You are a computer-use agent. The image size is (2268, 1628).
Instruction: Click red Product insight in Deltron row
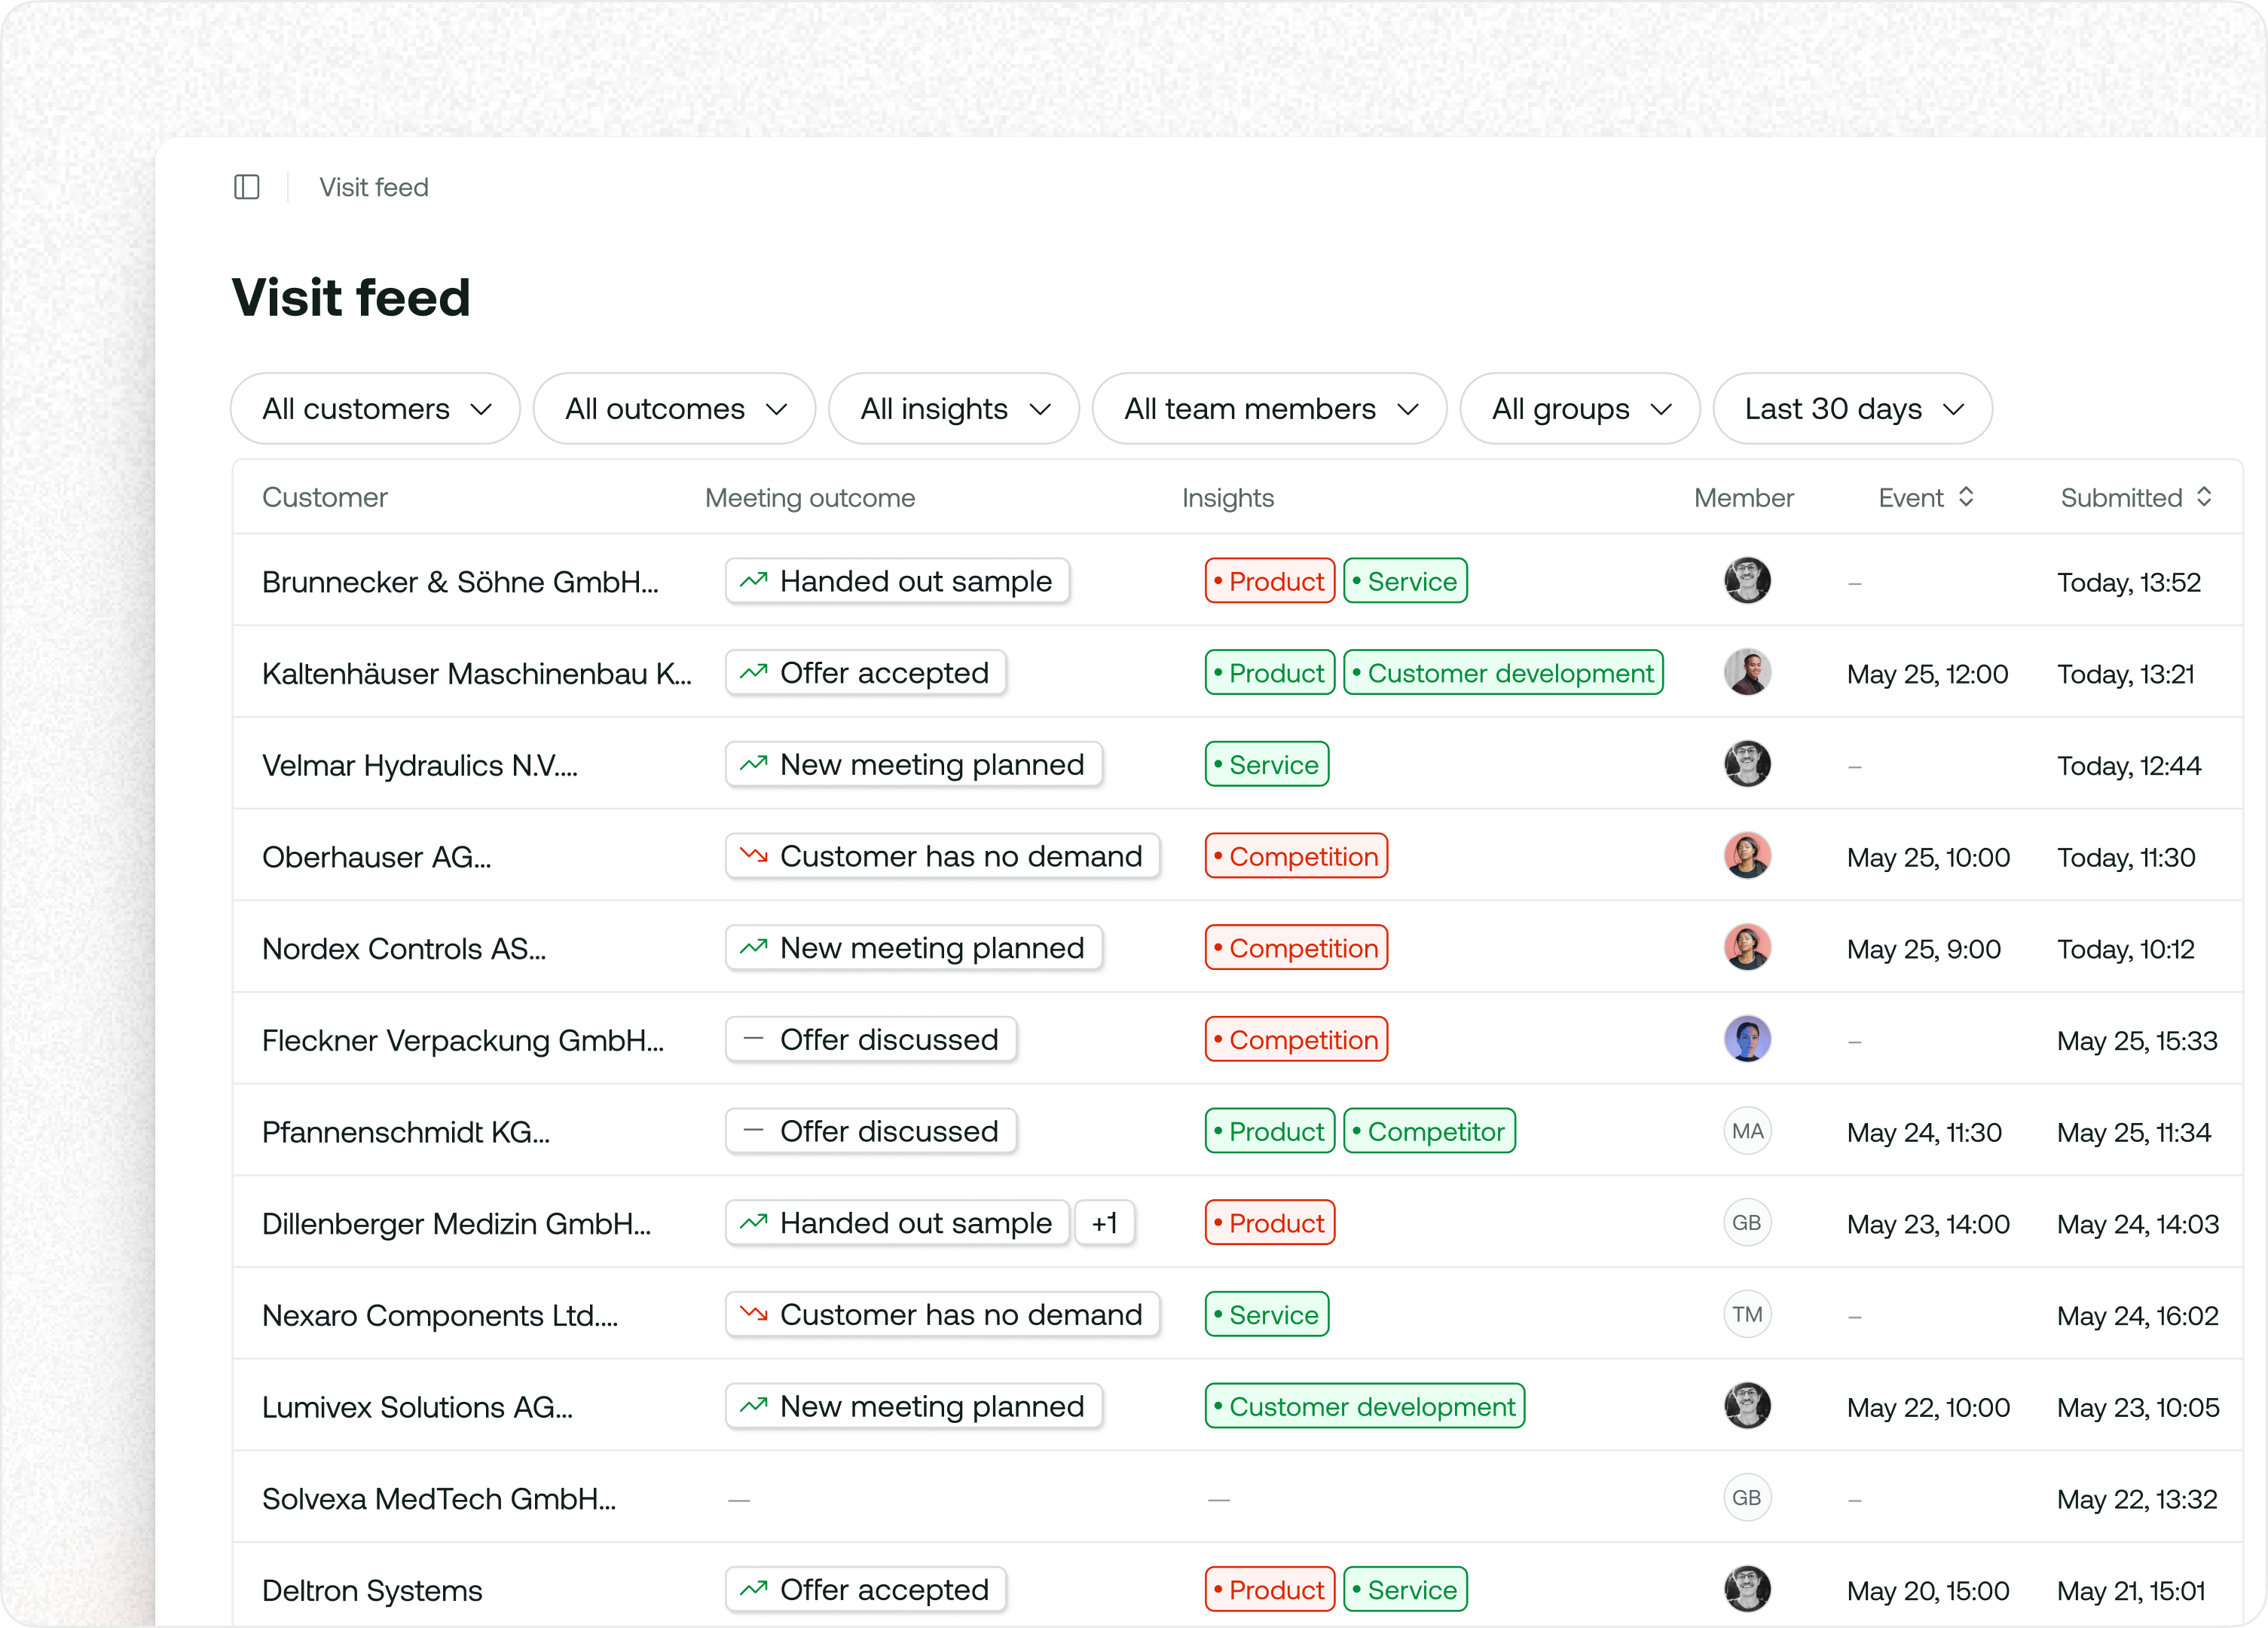coord(1269,1589)
